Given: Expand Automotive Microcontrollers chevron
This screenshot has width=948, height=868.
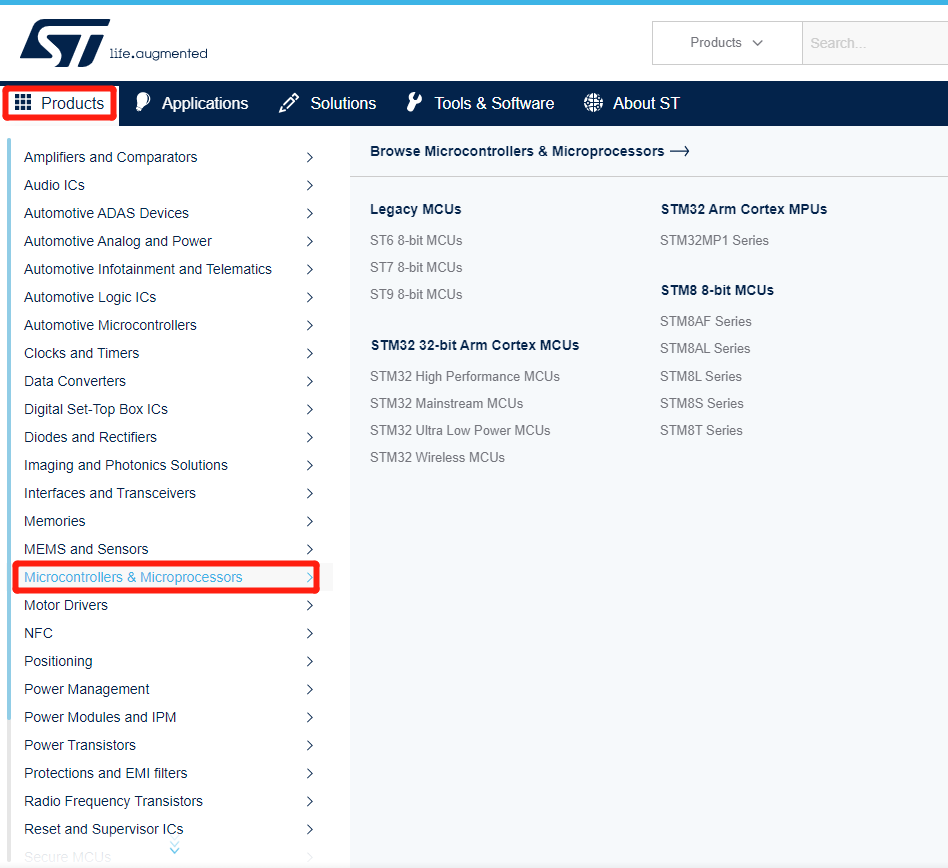Looking at the screenshot, I should (310, 325).
